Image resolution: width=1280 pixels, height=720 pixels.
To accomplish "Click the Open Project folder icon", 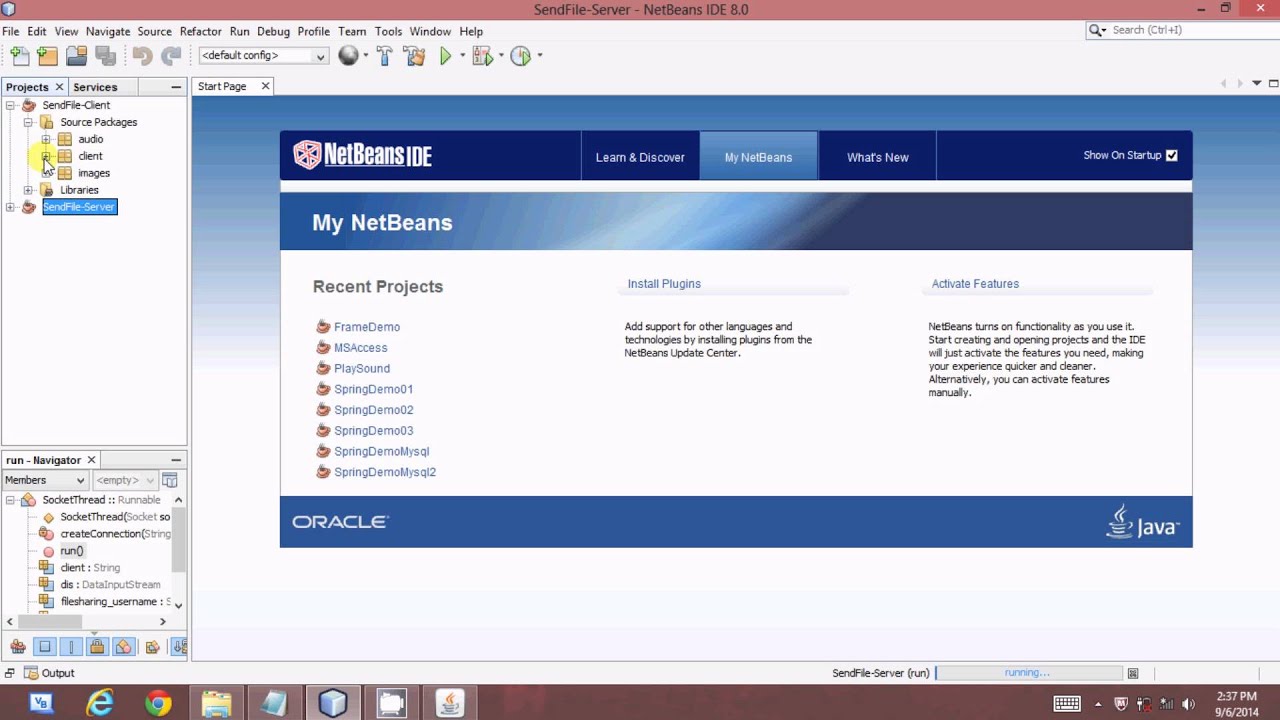I will pos(76,56).
